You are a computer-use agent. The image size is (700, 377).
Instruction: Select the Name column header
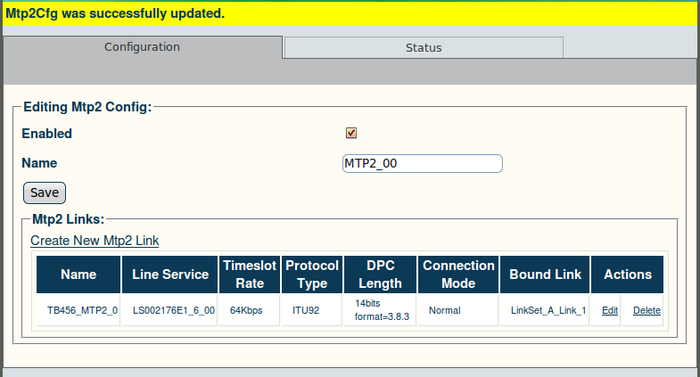pyautogui.click(x=79, y=274)
